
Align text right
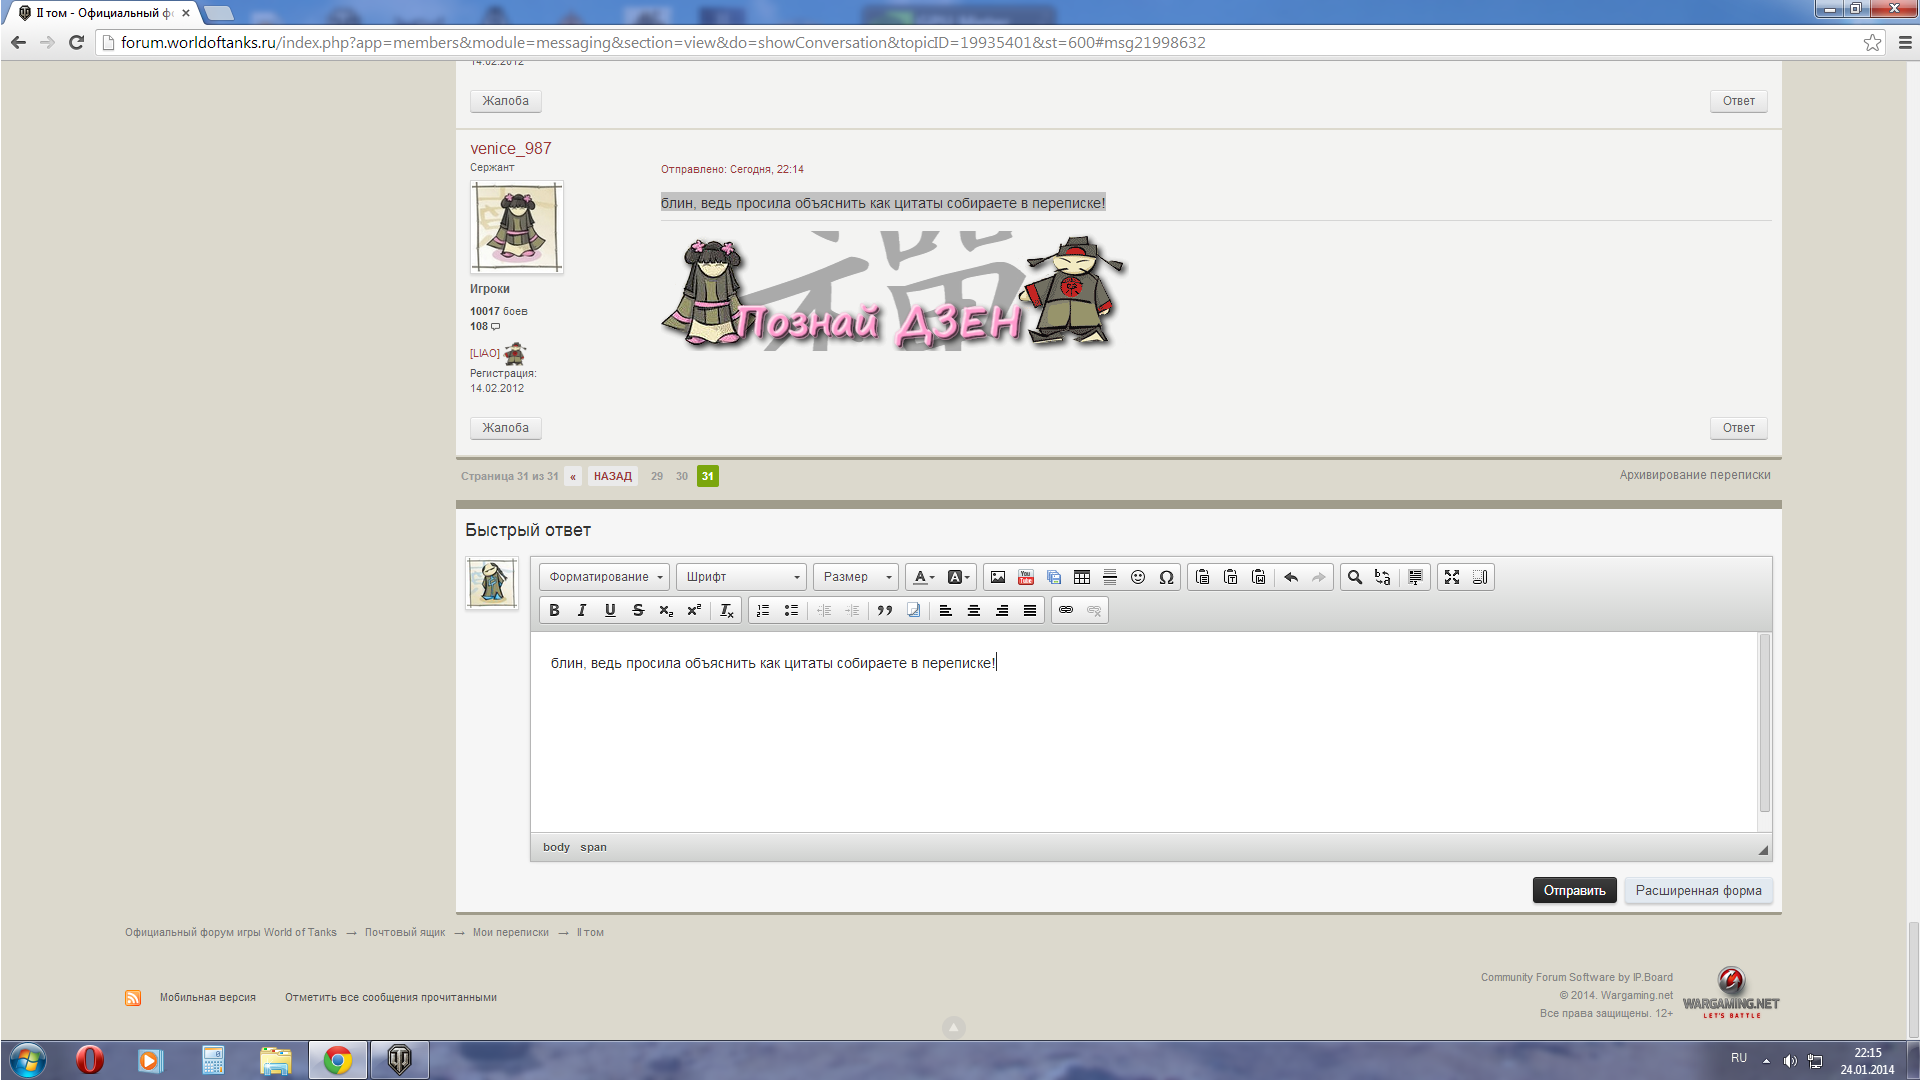click(1002, 610)
